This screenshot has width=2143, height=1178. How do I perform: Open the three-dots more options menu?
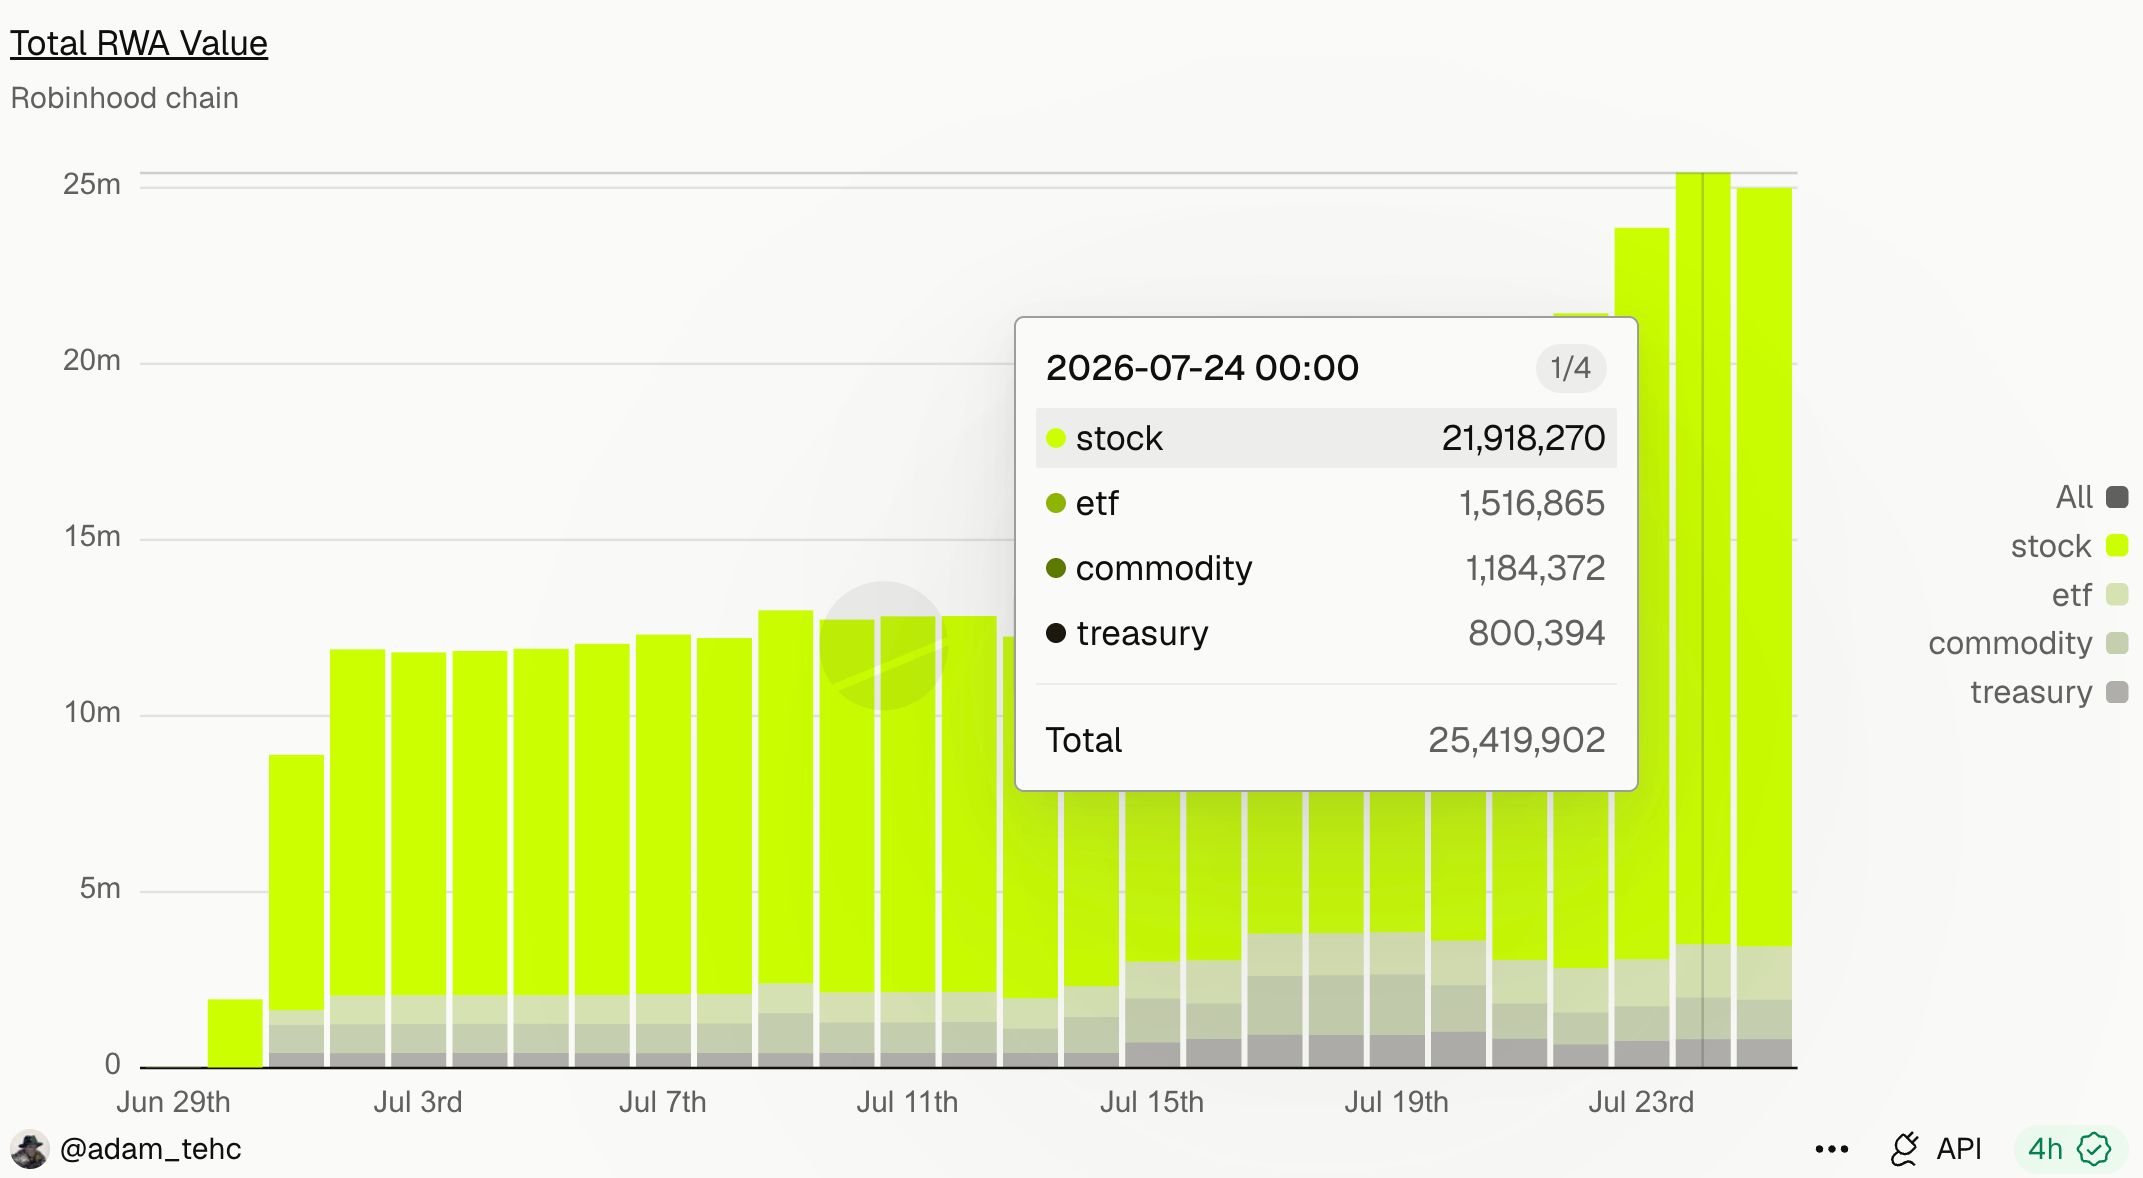point(1831,1149)
